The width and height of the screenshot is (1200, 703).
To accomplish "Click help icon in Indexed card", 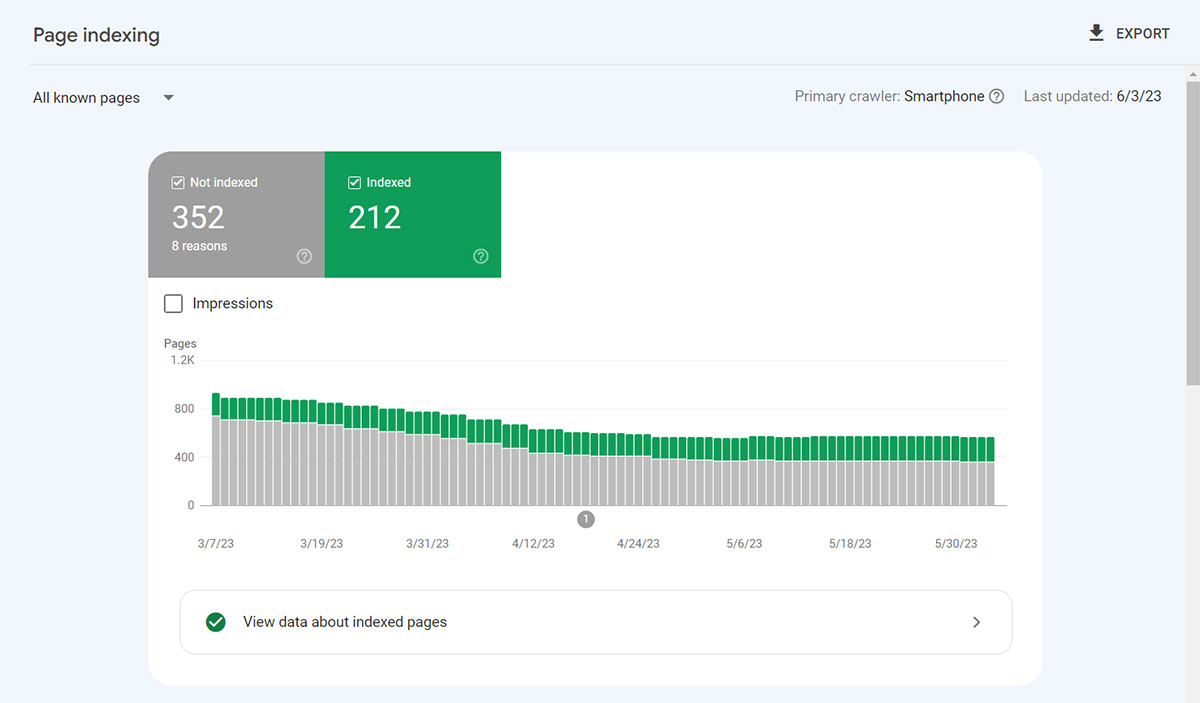I will tap(480, 256).
